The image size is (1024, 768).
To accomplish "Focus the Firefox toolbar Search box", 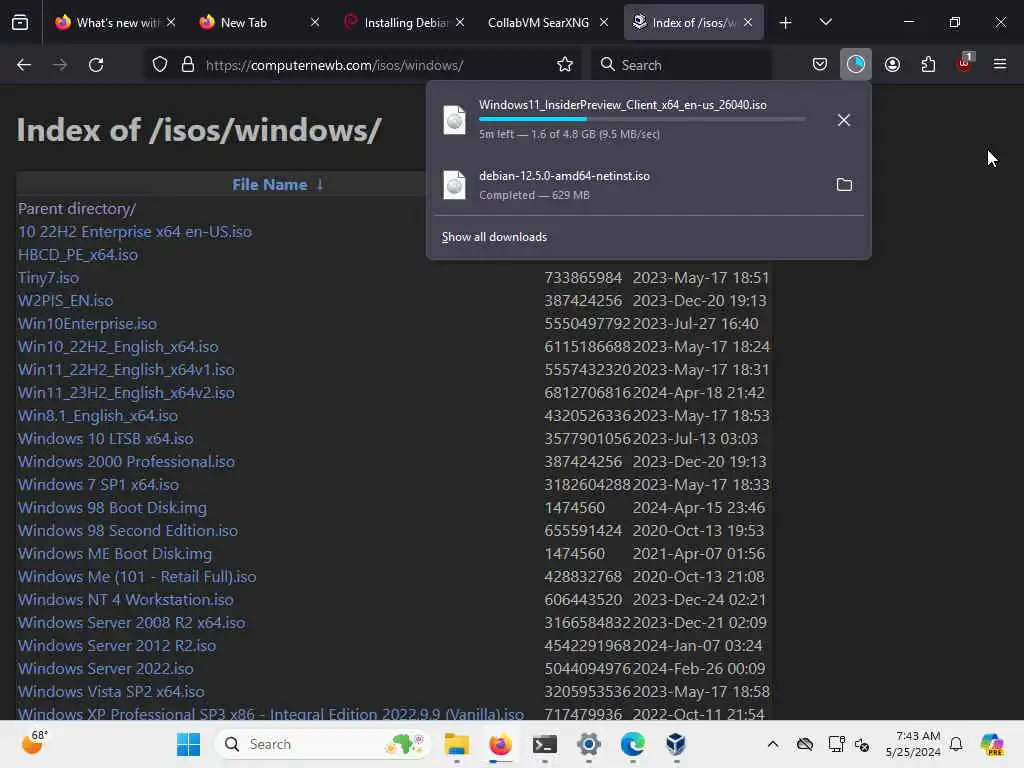I will (682, 65).
